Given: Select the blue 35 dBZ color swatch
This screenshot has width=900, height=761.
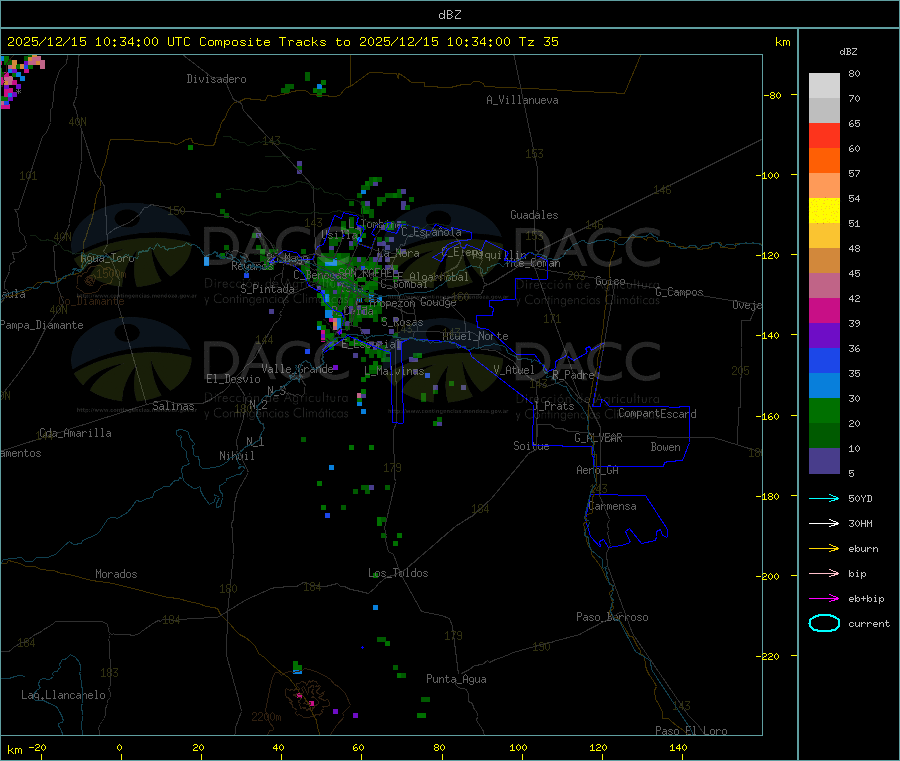Looking at the screenshot, I should click(824, 360).
